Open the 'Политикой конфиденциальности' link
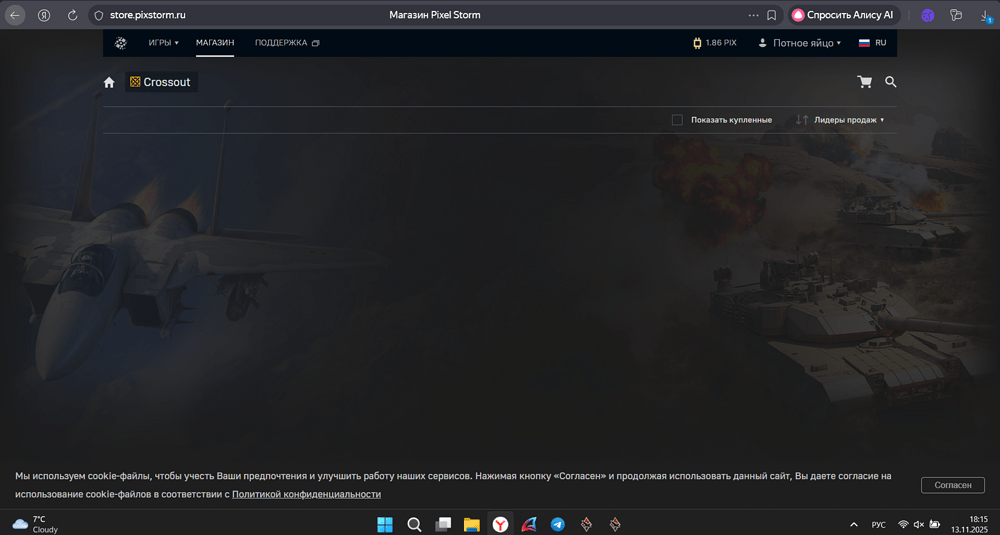The width and height of the screenshot is (1000, 535). click(306, 494)
